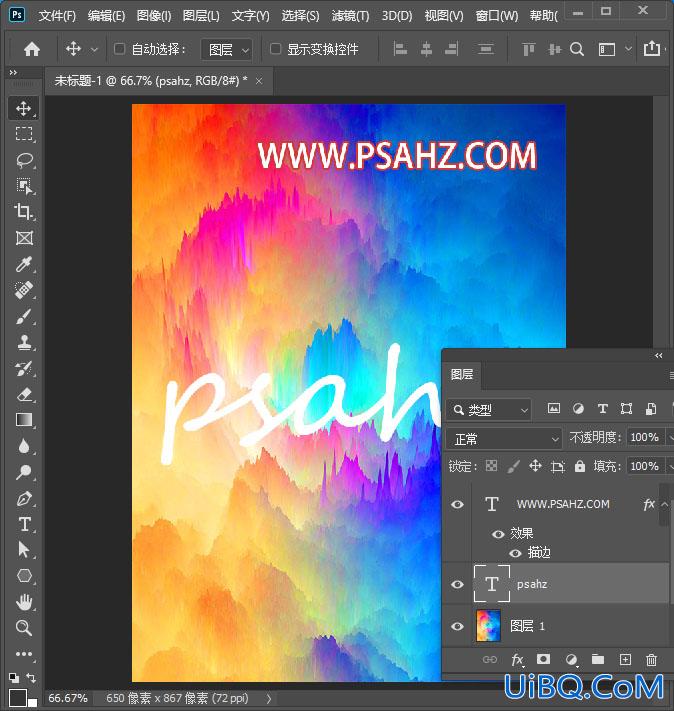Open the Edit Toolbar three-dots button

[x=24, y=654]
